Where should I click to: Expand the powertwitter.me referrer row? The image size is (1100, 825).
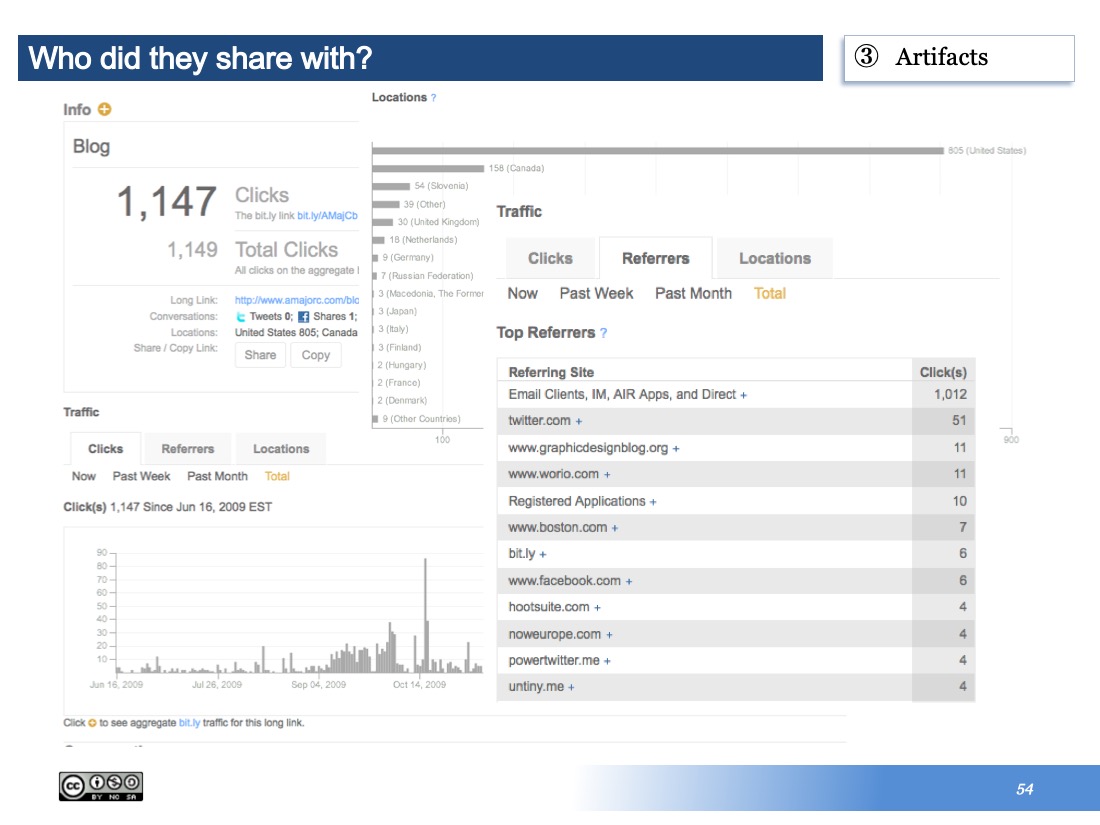607,661
